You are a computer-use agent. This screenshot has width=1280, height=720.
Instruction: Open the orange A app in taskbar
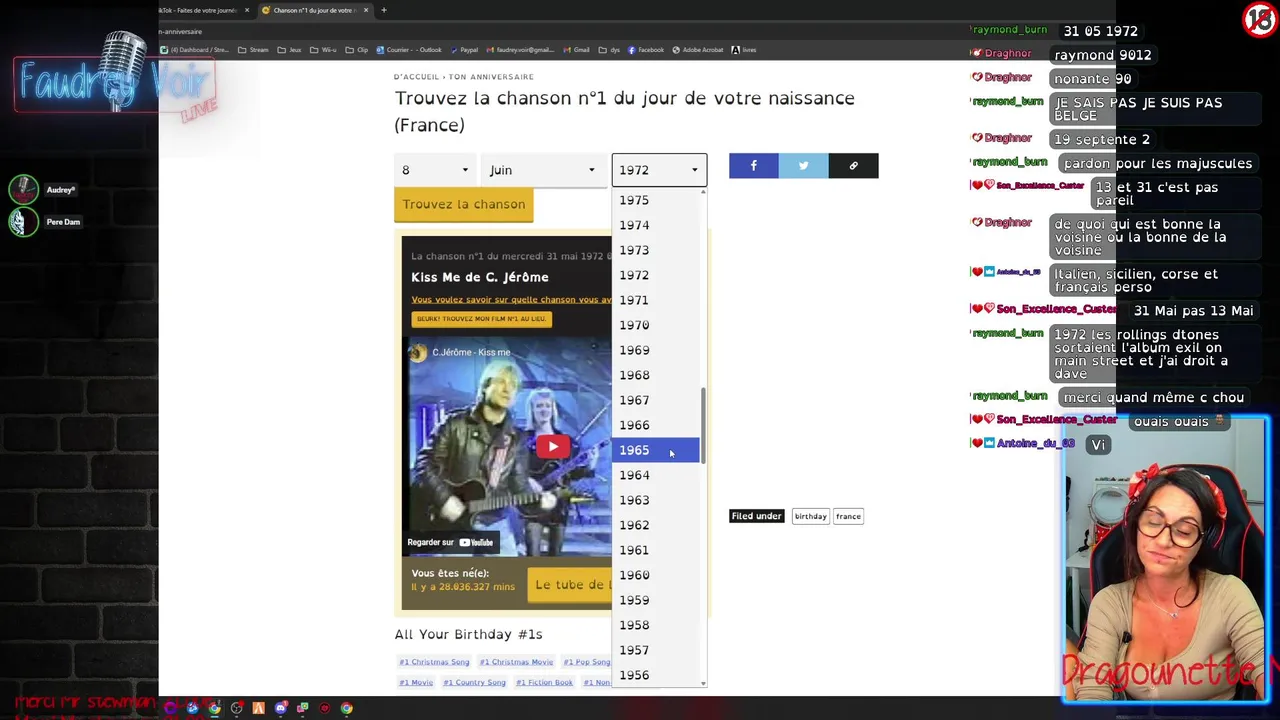point(259,708)
